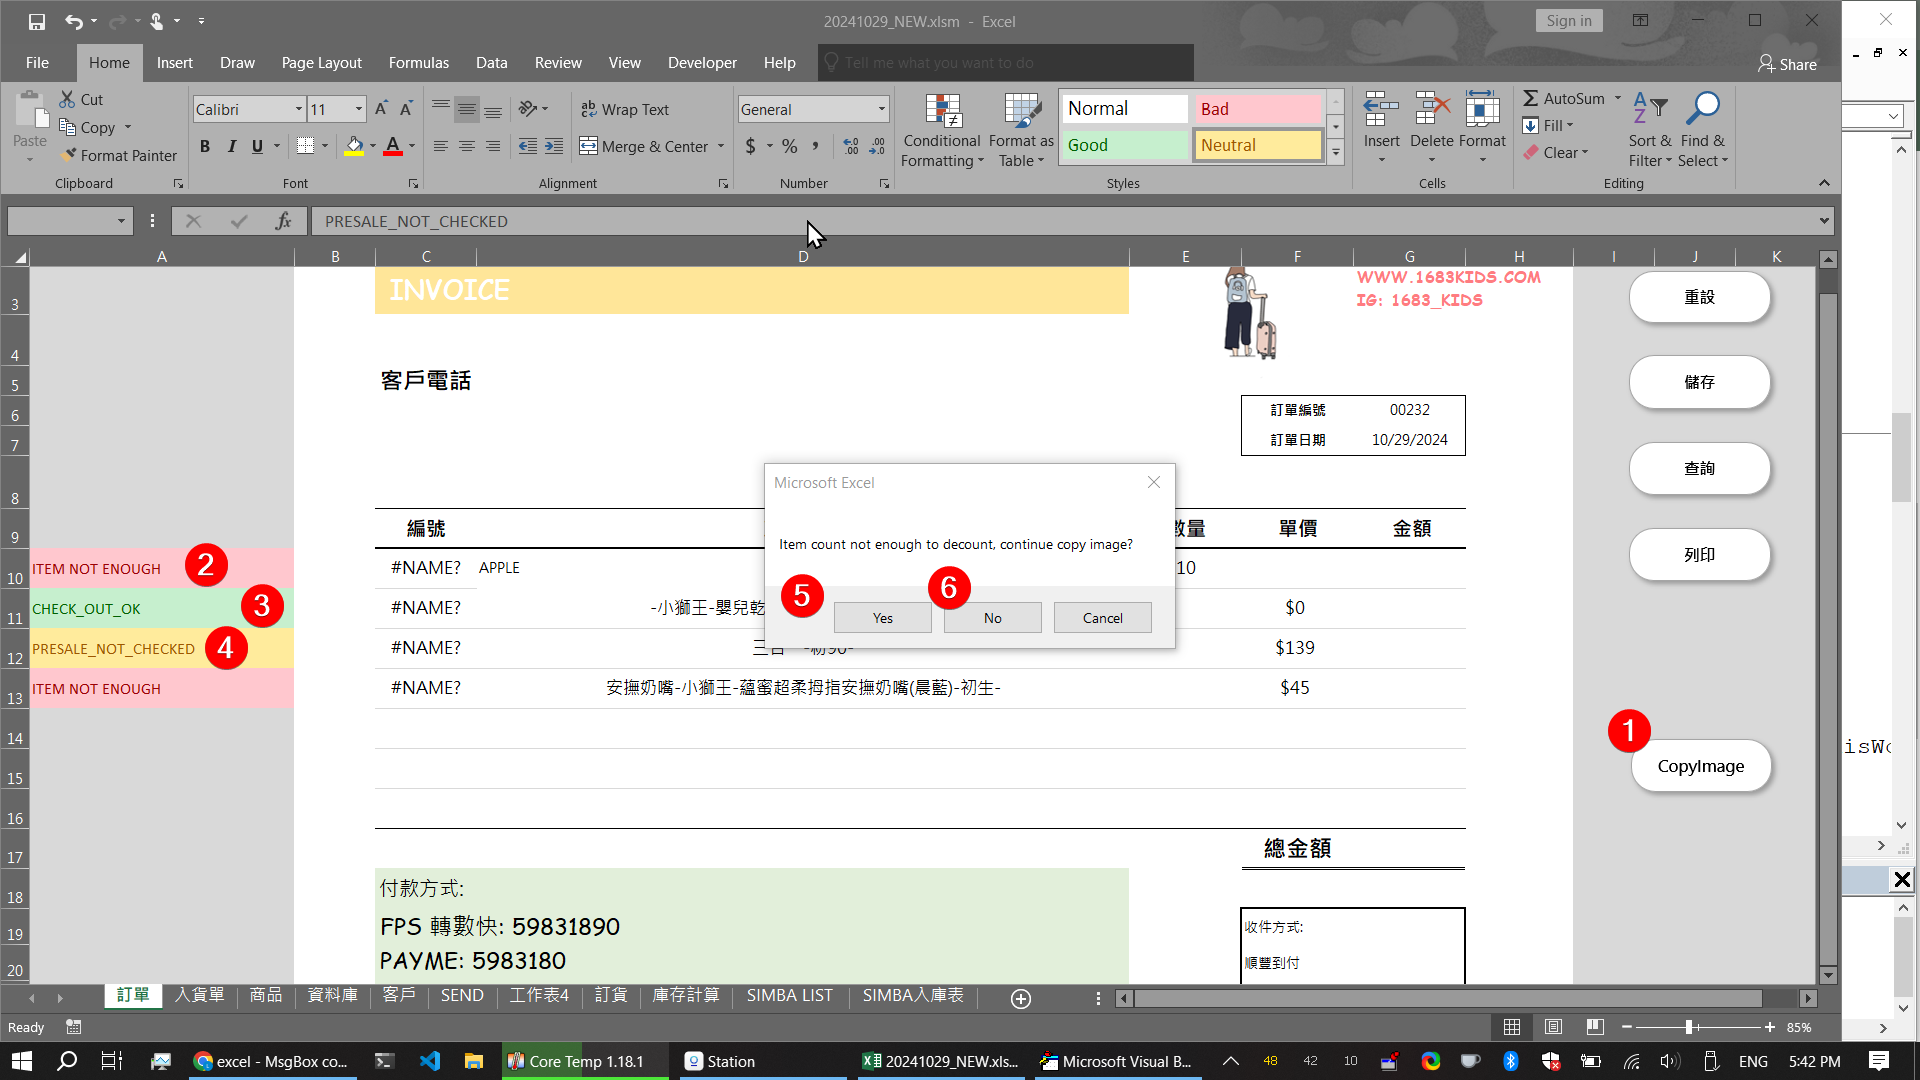Click the zoom slider in status bar
The image size is (1920, 1080).
click(1689, 1027)
